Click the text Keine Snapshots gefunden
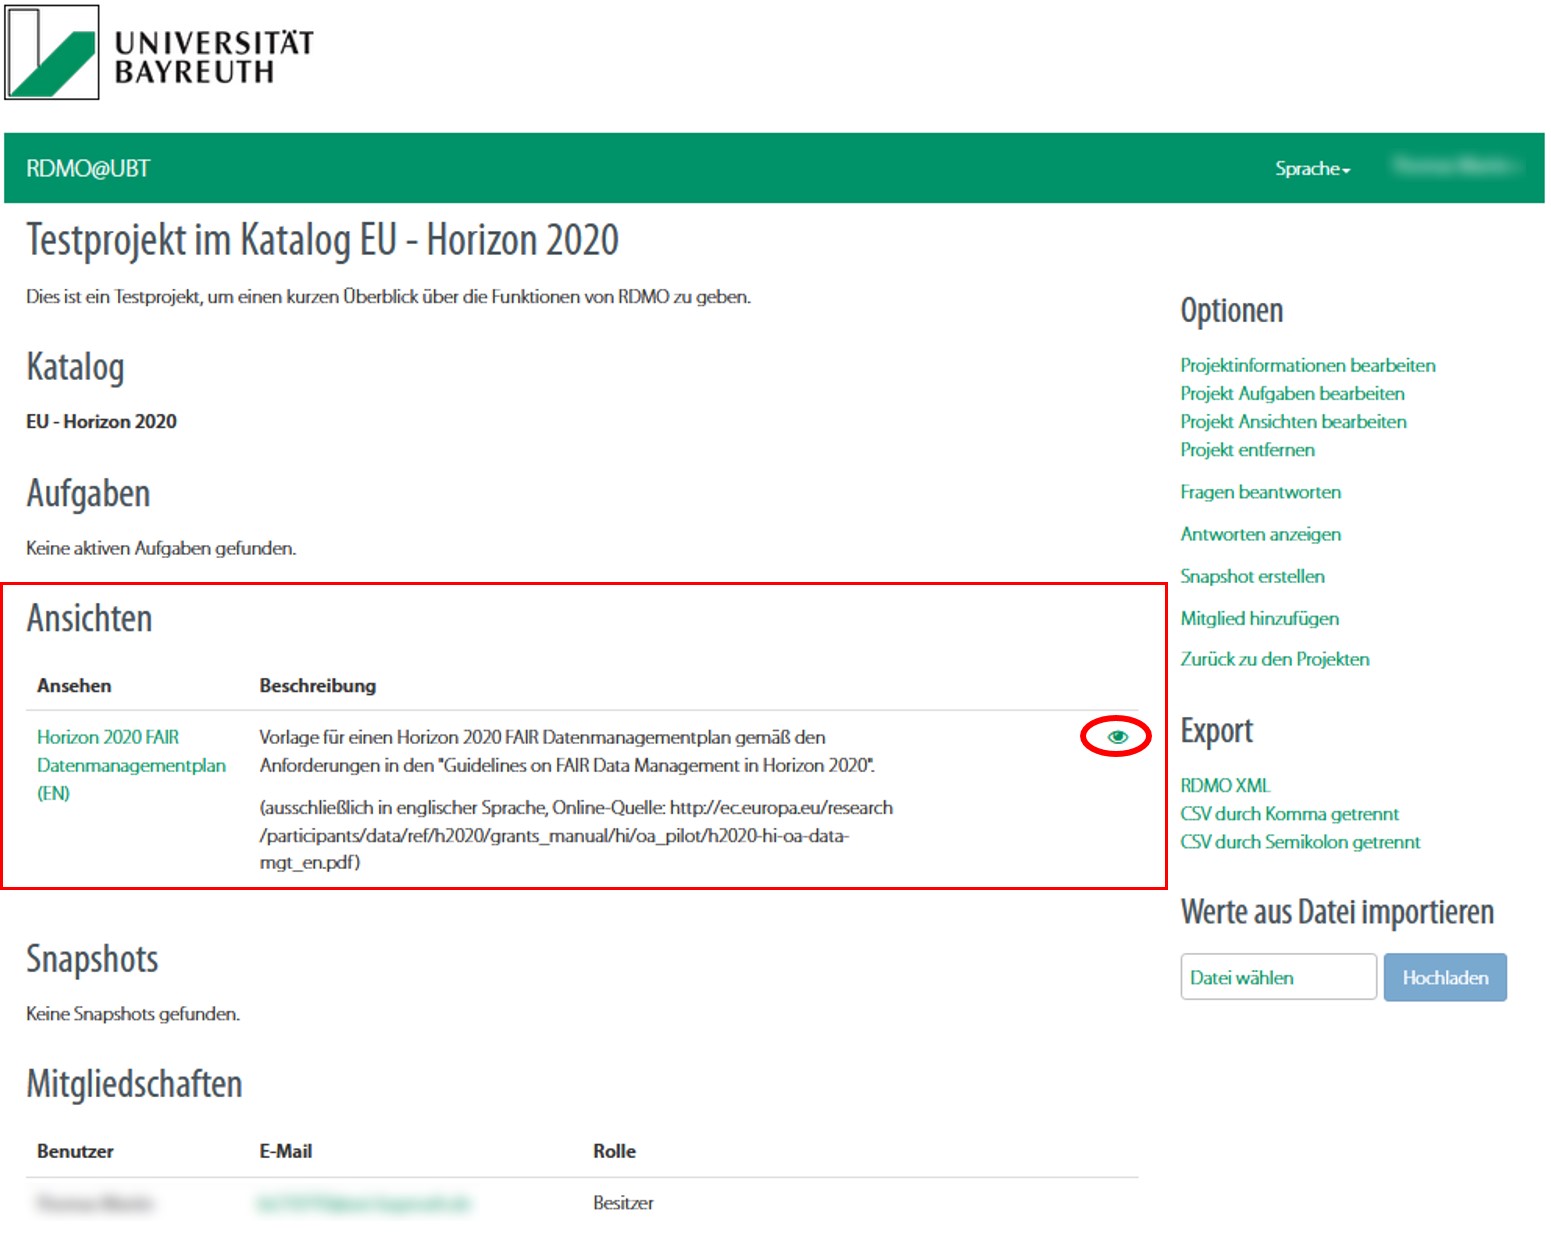1551x1250 pixels. pos(133,1013)
